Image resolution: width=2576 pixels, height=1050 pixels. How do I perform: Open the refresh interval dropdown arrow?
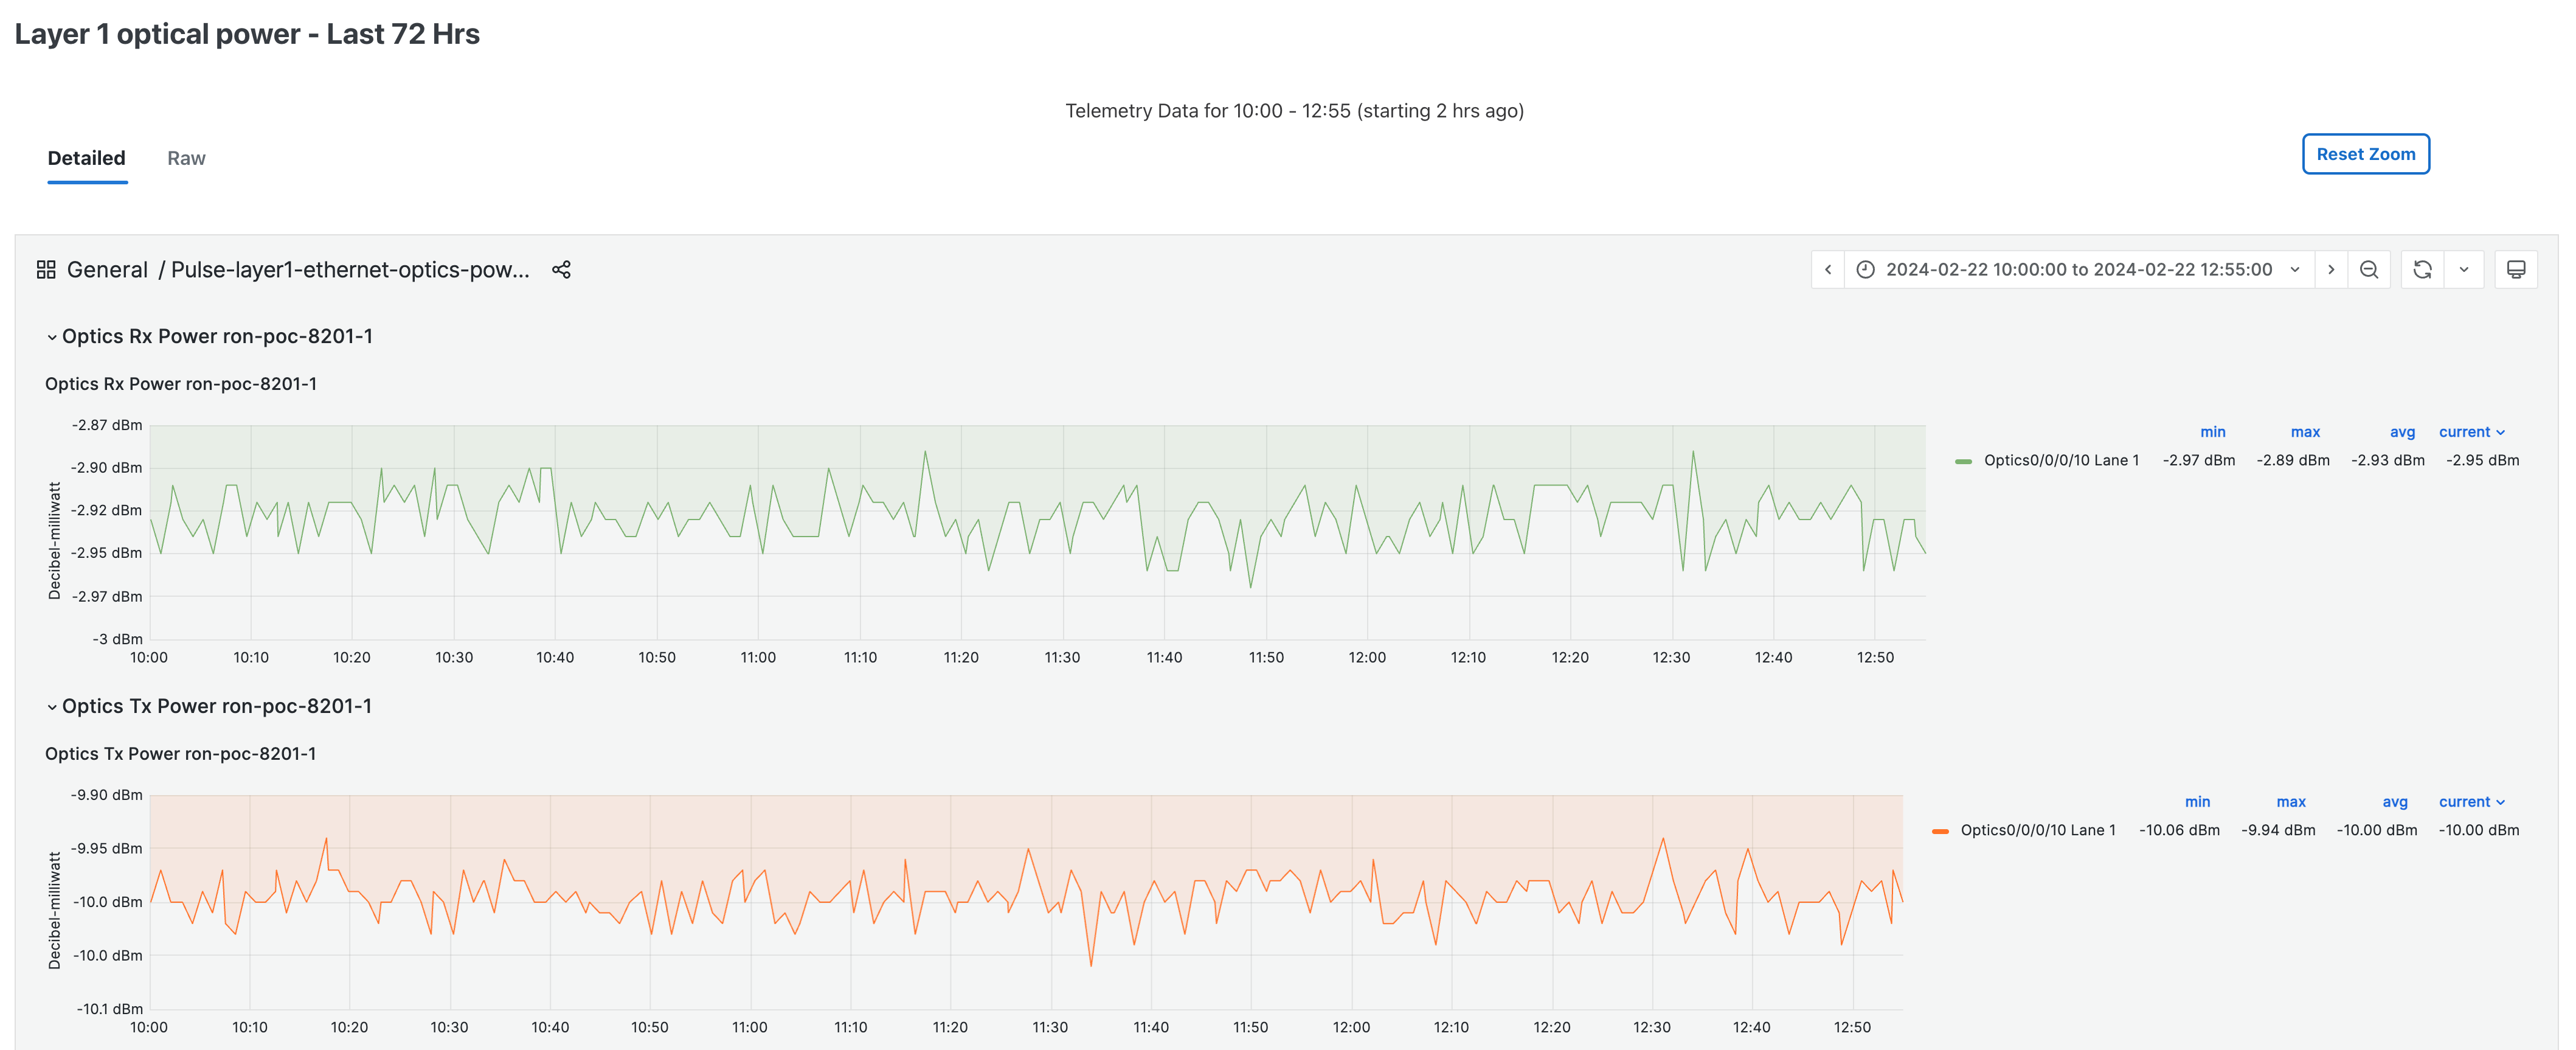pos(2463,270)
